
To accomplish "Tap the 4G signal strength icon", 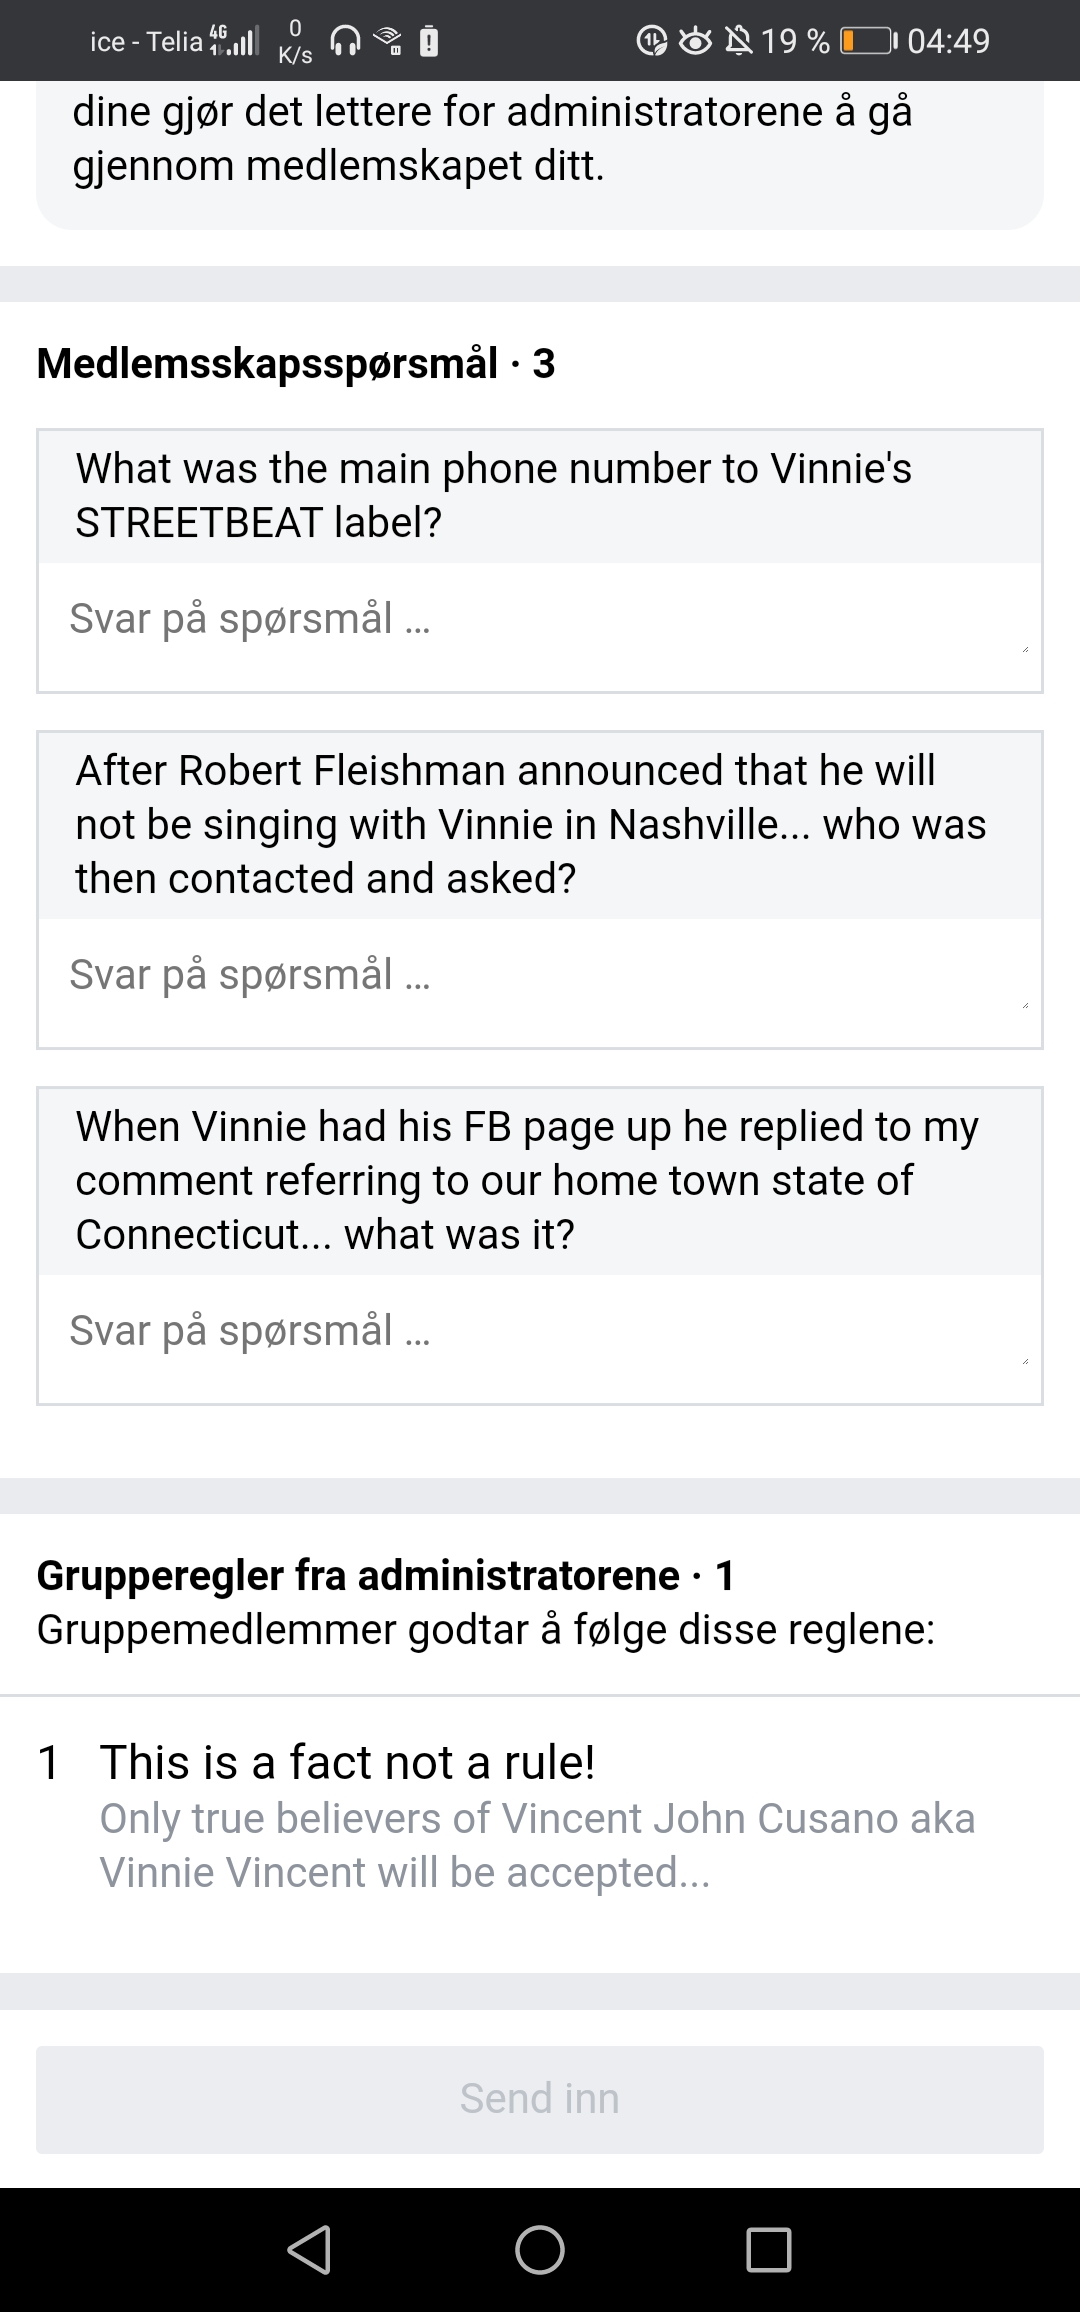I will coord(233,41).
